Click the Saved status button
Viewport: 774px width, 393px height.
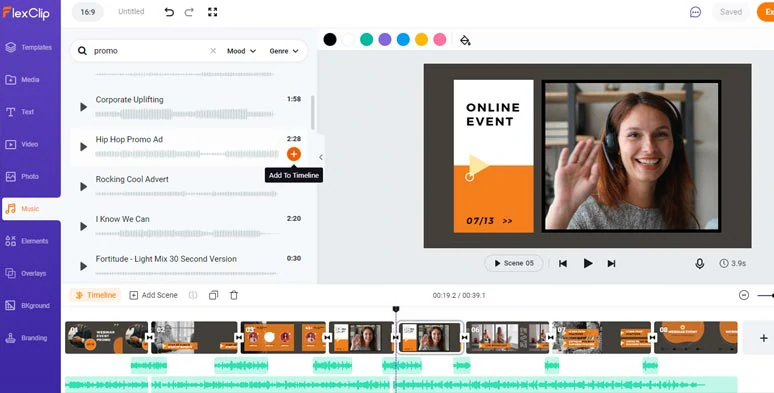[x=731, y=12]
